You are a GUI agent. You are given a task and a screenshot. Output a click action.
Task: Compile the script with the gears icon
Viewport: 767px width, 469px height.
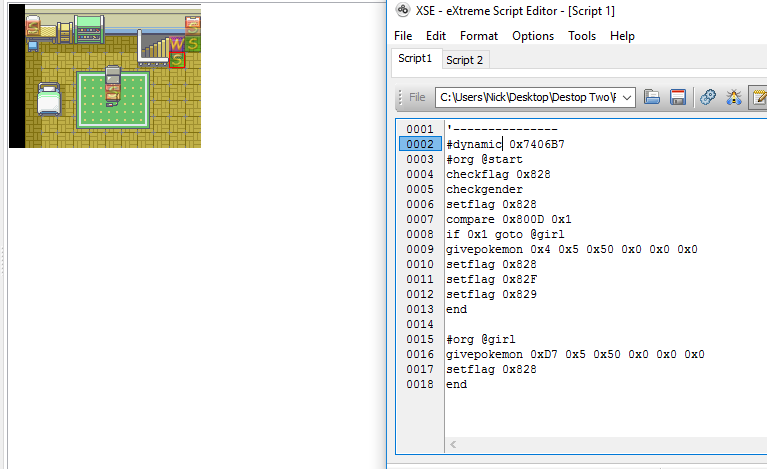[708, 97]
